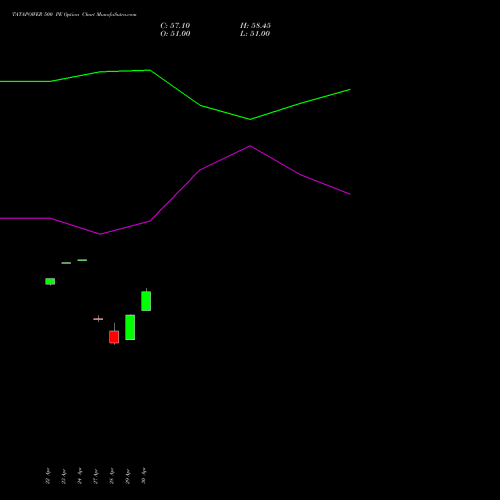Click the tall green candlestick for 29 Apr

tap(130, 327)
